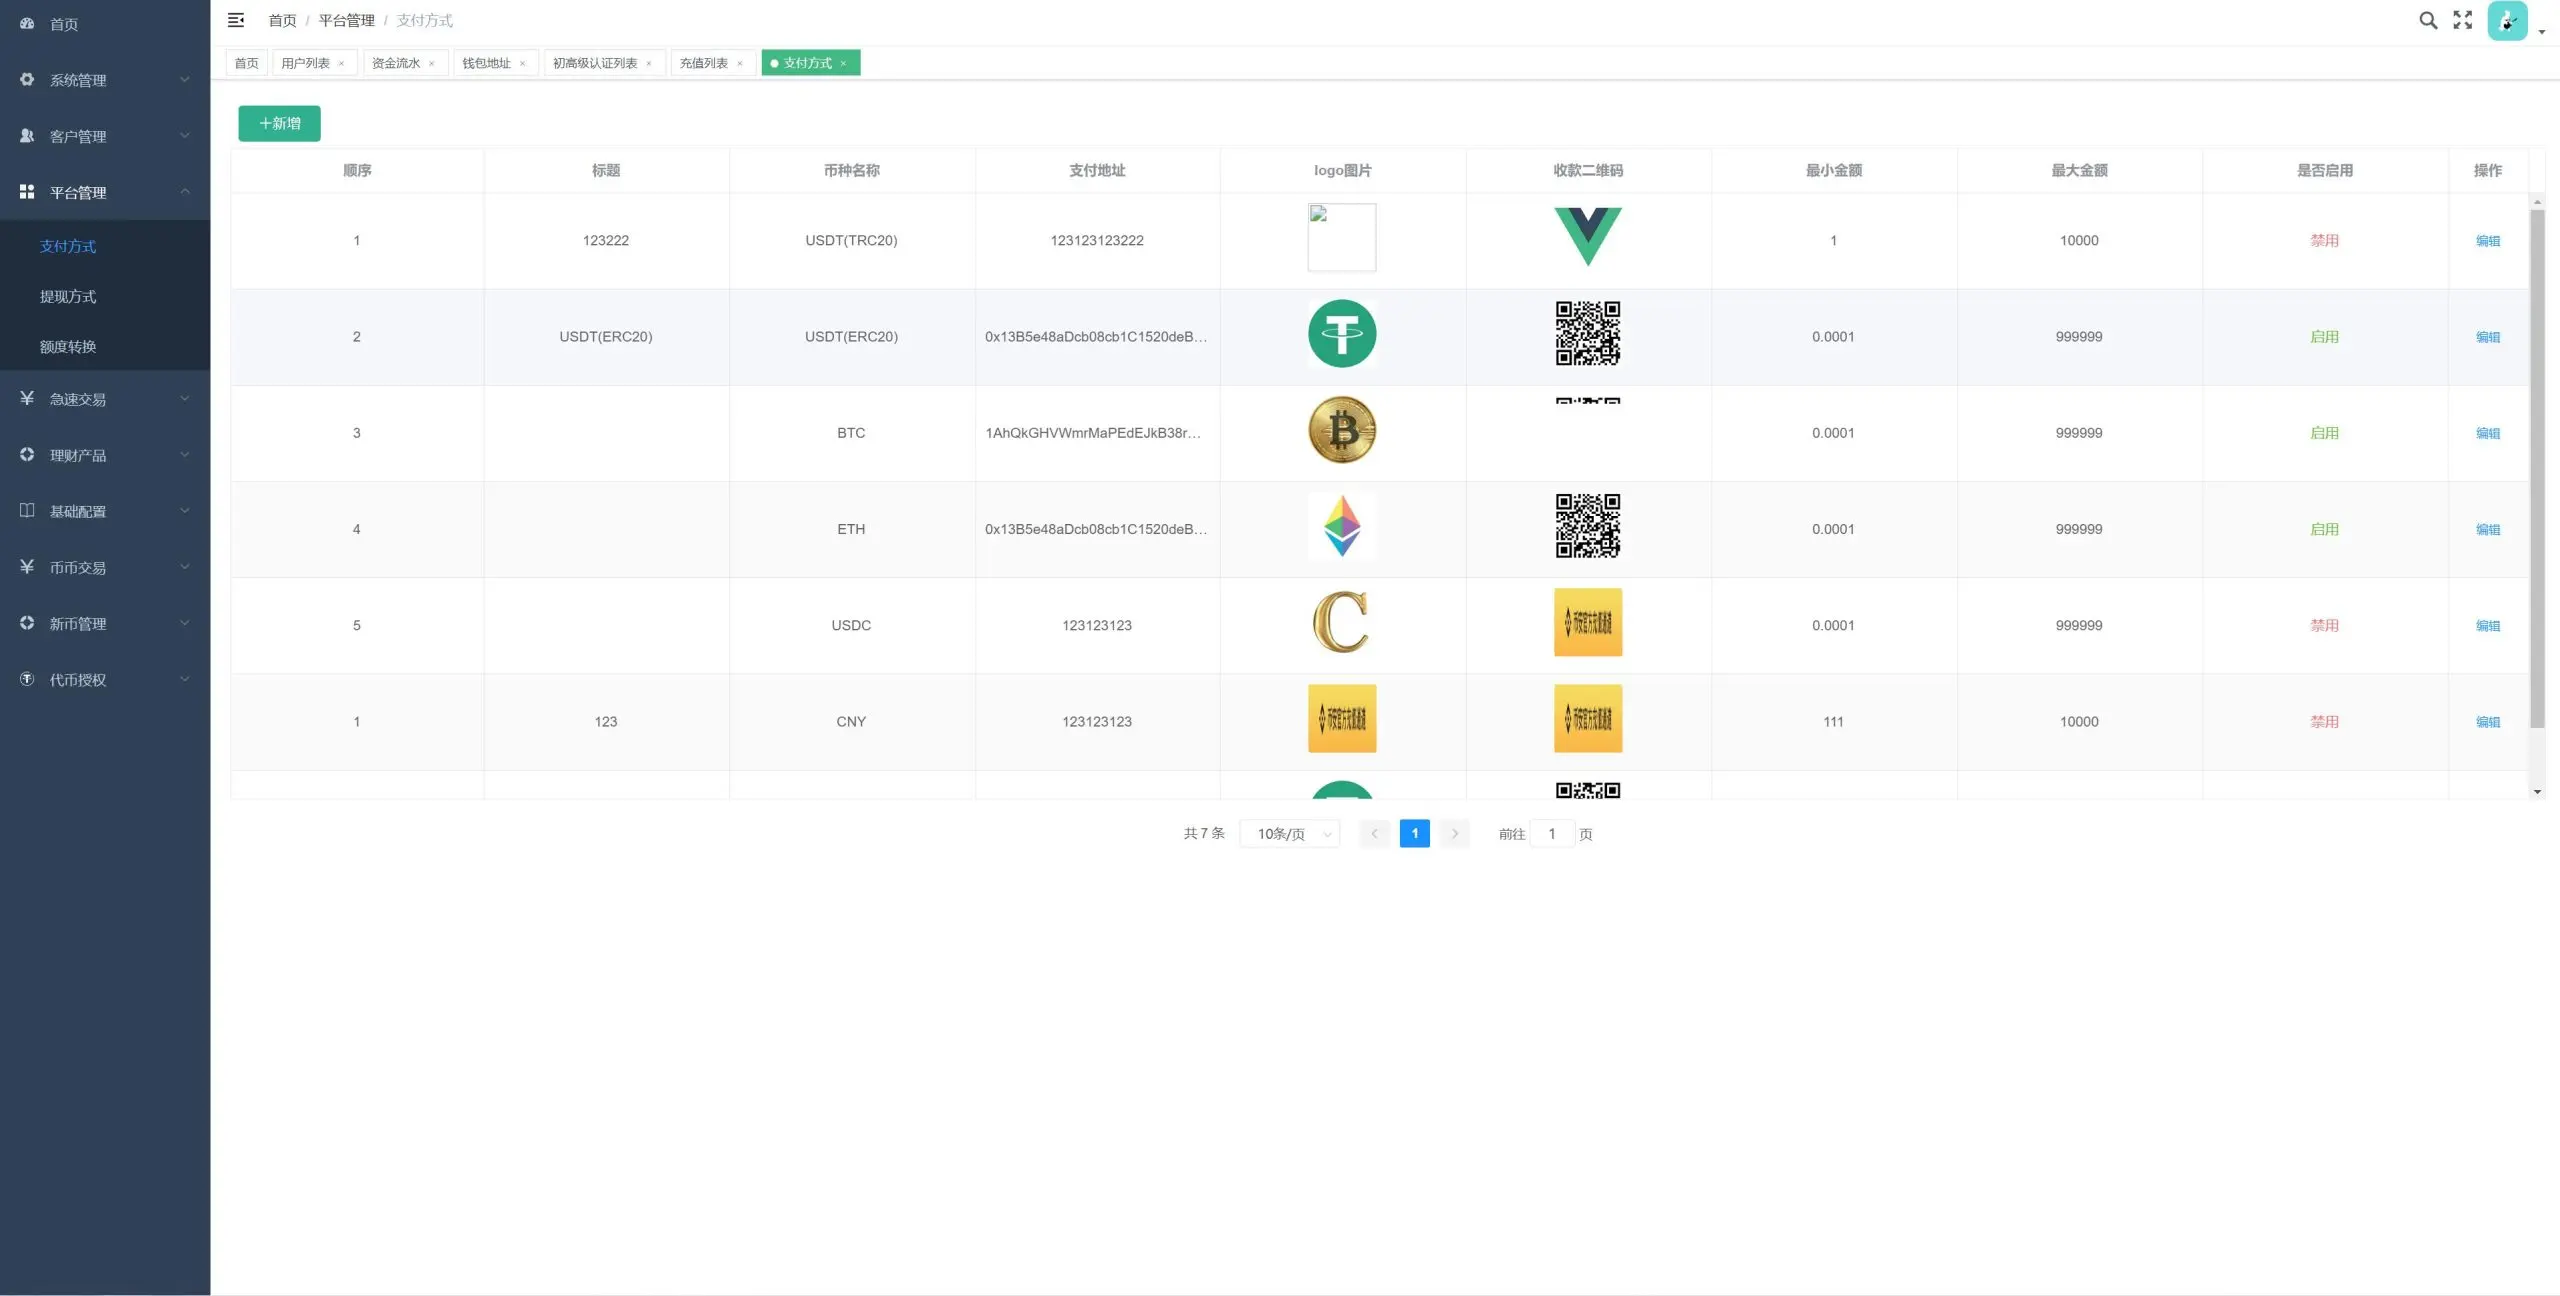
Task: Edit the BTC payment row
Action: [2487, 433]
